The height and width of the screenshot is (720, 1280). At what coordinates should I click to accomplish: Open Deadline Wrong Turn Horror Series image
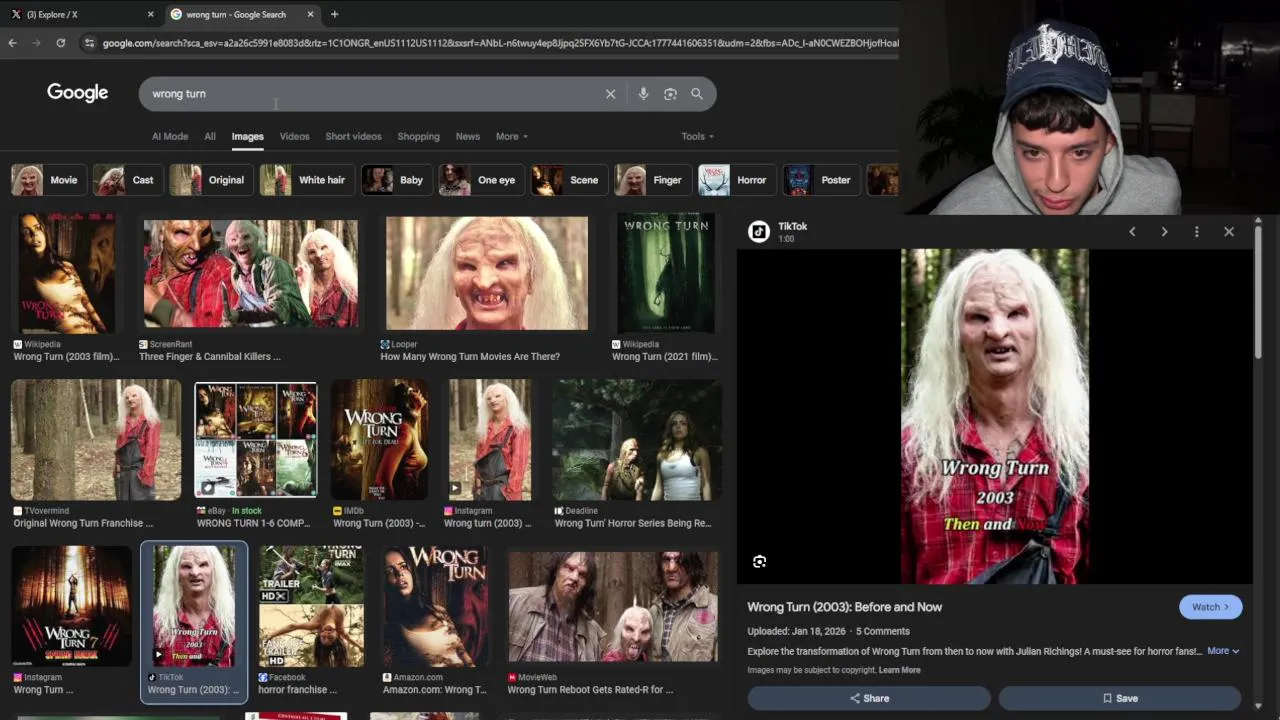637,440
